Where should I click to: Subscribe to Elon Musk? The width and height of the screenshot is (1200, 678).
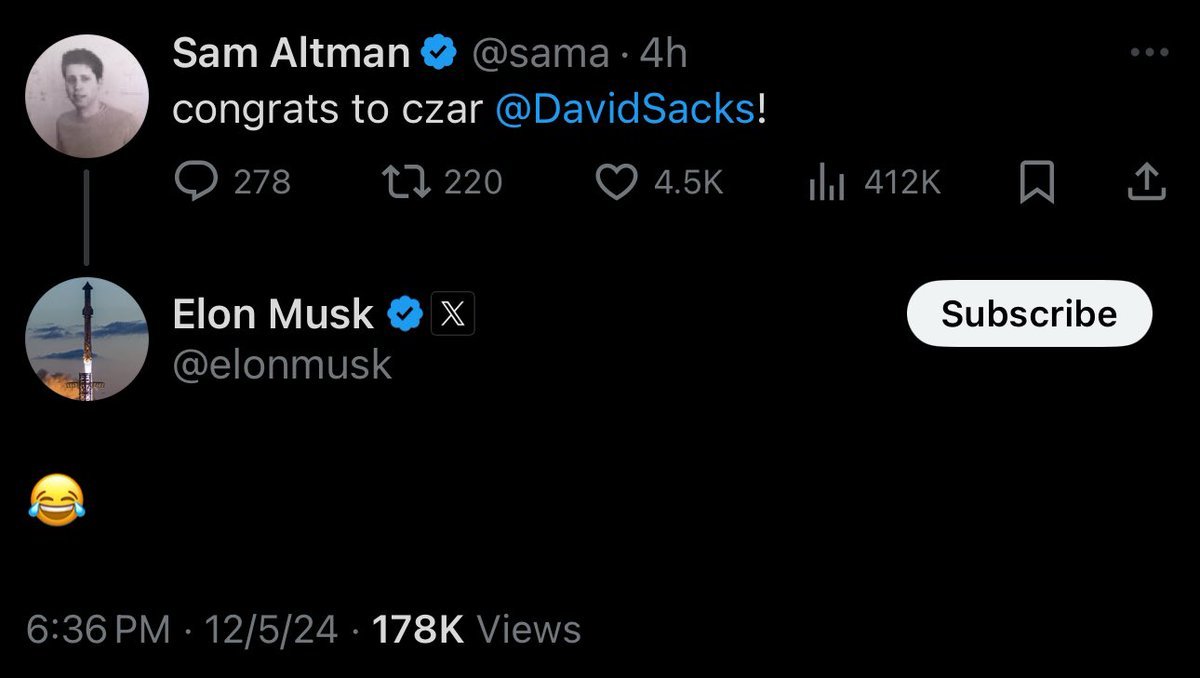click(x=1029, y=314)
